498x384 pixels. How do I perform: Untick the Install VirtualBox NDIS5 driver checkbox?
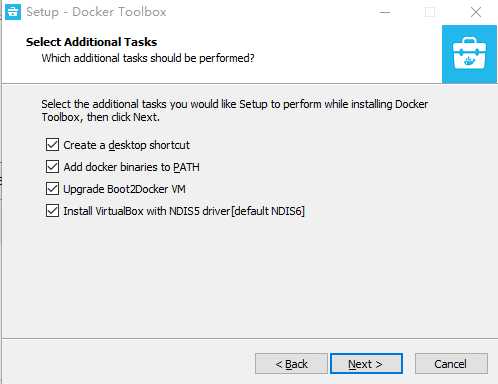coord(52,211)
